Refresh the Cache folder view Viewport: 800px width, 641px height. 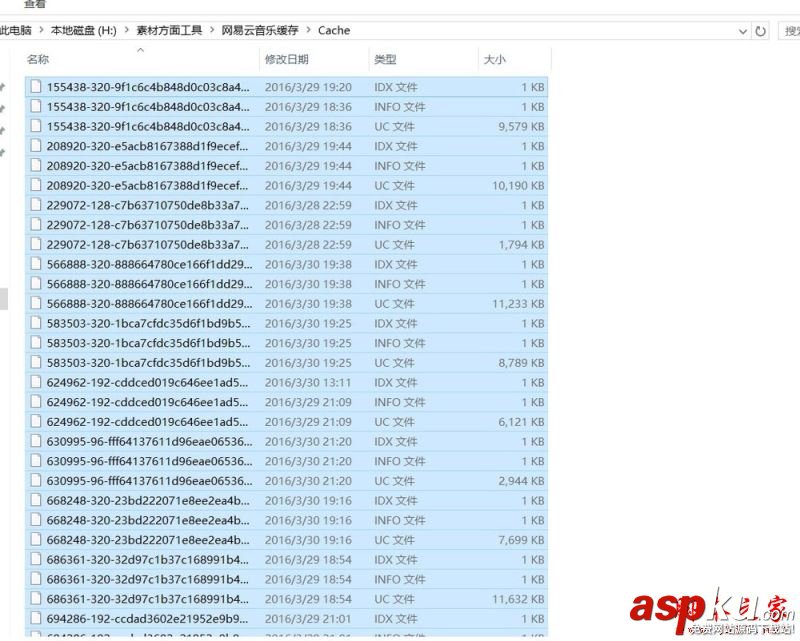click(x=760, y=31)
